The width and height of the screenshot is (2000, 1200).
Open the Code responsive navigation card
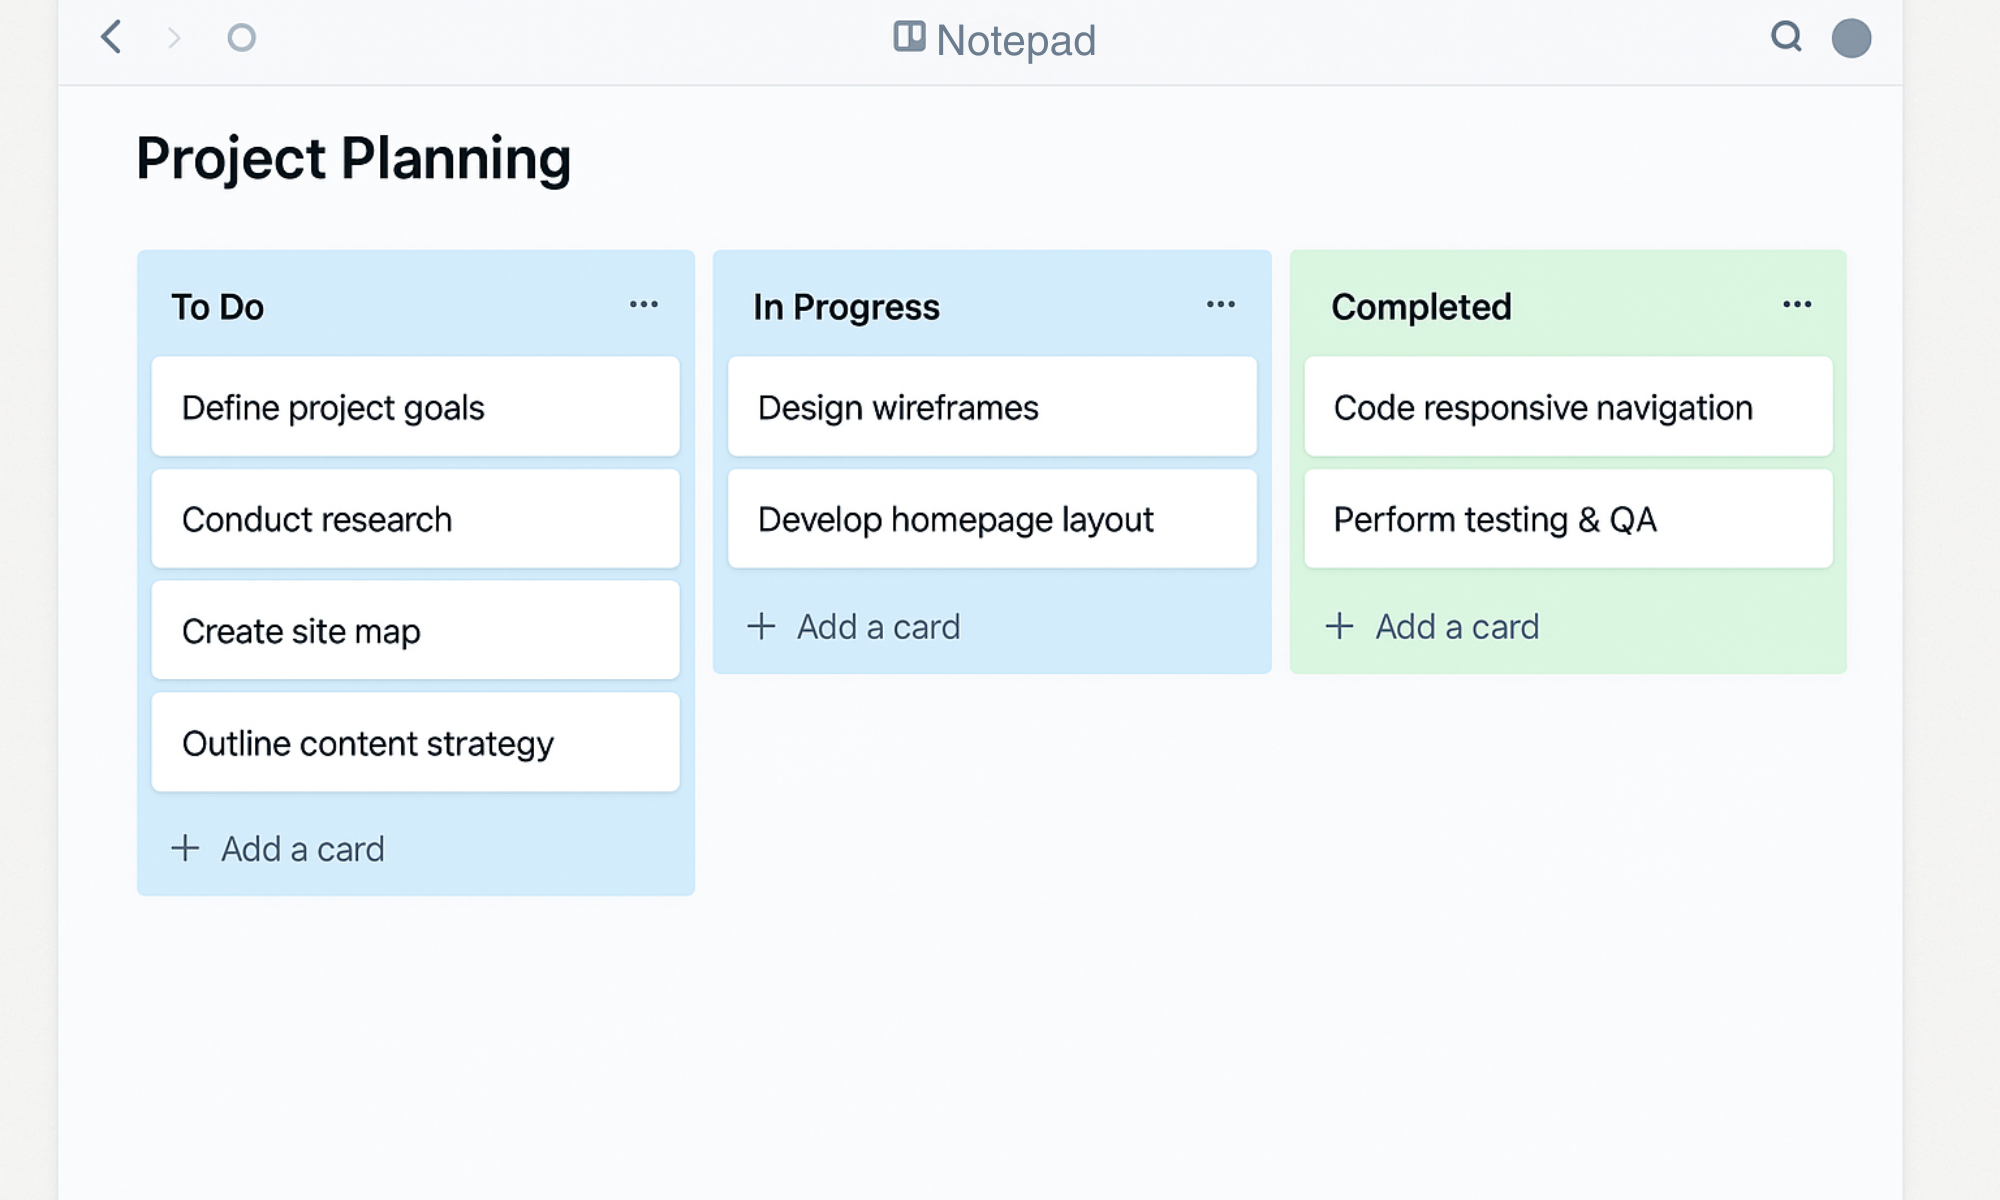click(x=1568, y=407)
